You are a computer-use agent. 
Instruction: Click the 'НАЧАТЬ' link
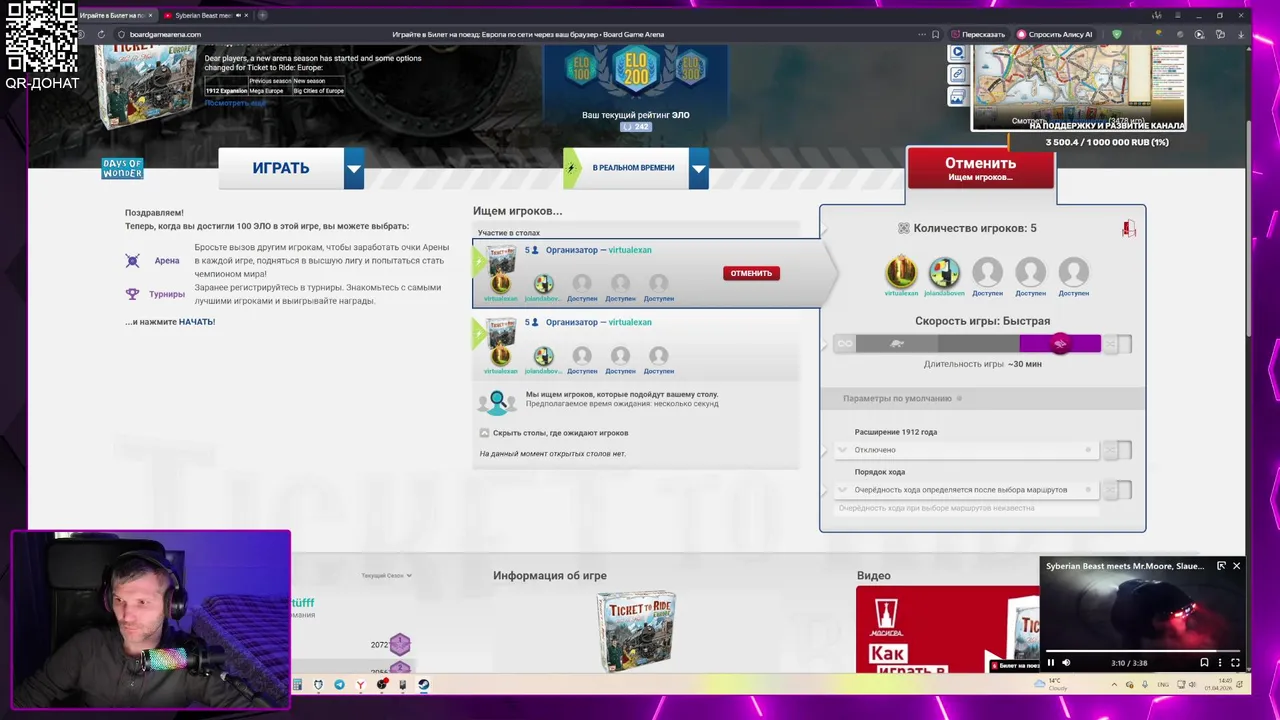(197, 322)
